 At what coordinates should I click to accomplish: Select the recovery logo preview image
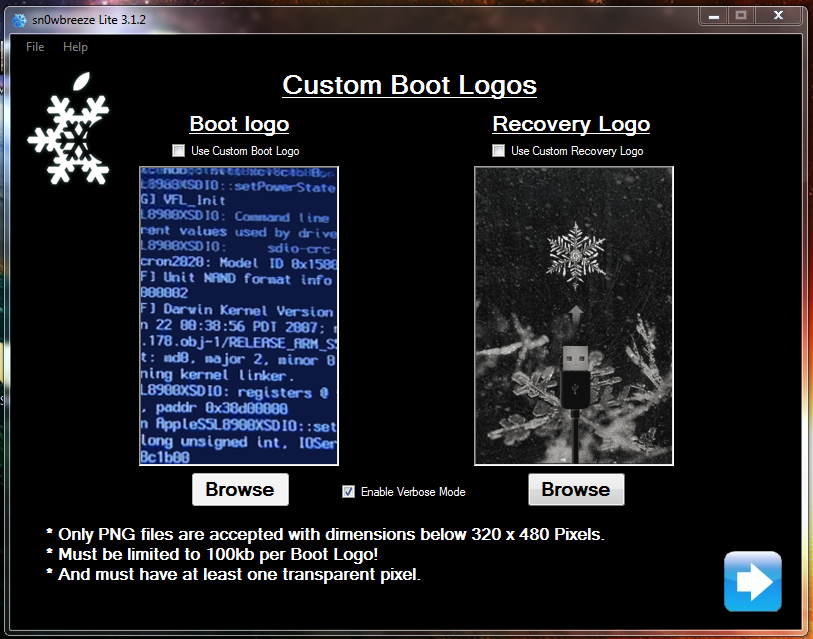[574, 316]
